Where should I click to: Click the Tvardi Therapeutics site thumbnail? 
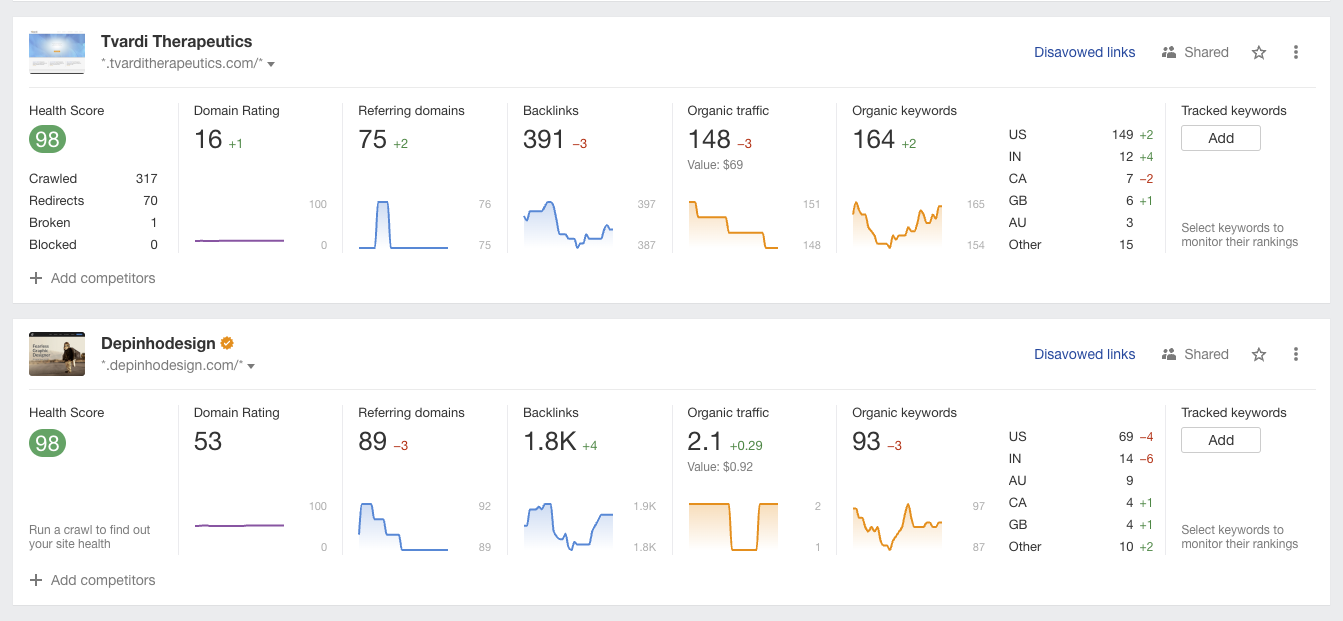(x=57, y=52)
